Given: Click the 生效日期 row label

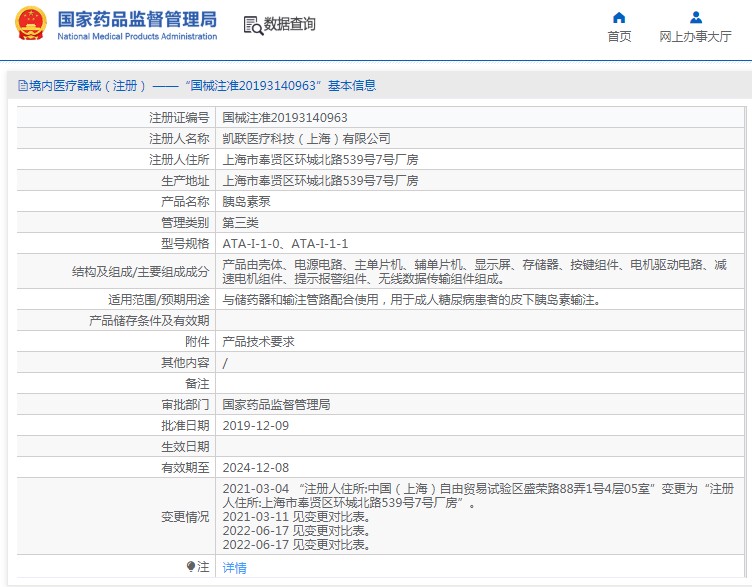Looking at the screenshot, I should [x=185, y=447].
